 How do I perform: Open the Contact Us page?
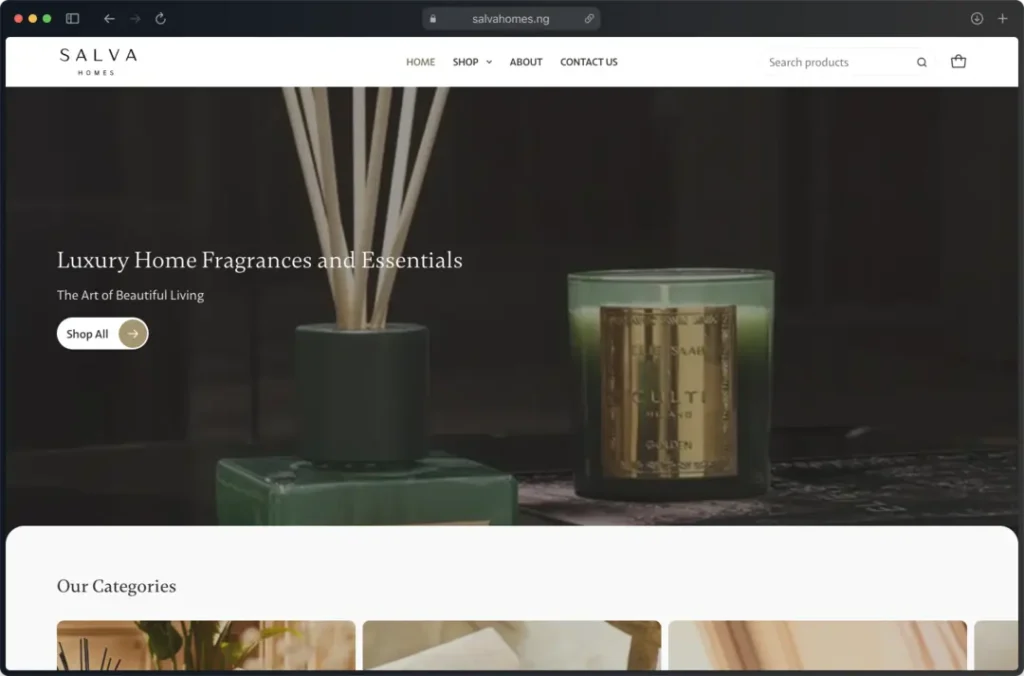click(x=588, y=62)
